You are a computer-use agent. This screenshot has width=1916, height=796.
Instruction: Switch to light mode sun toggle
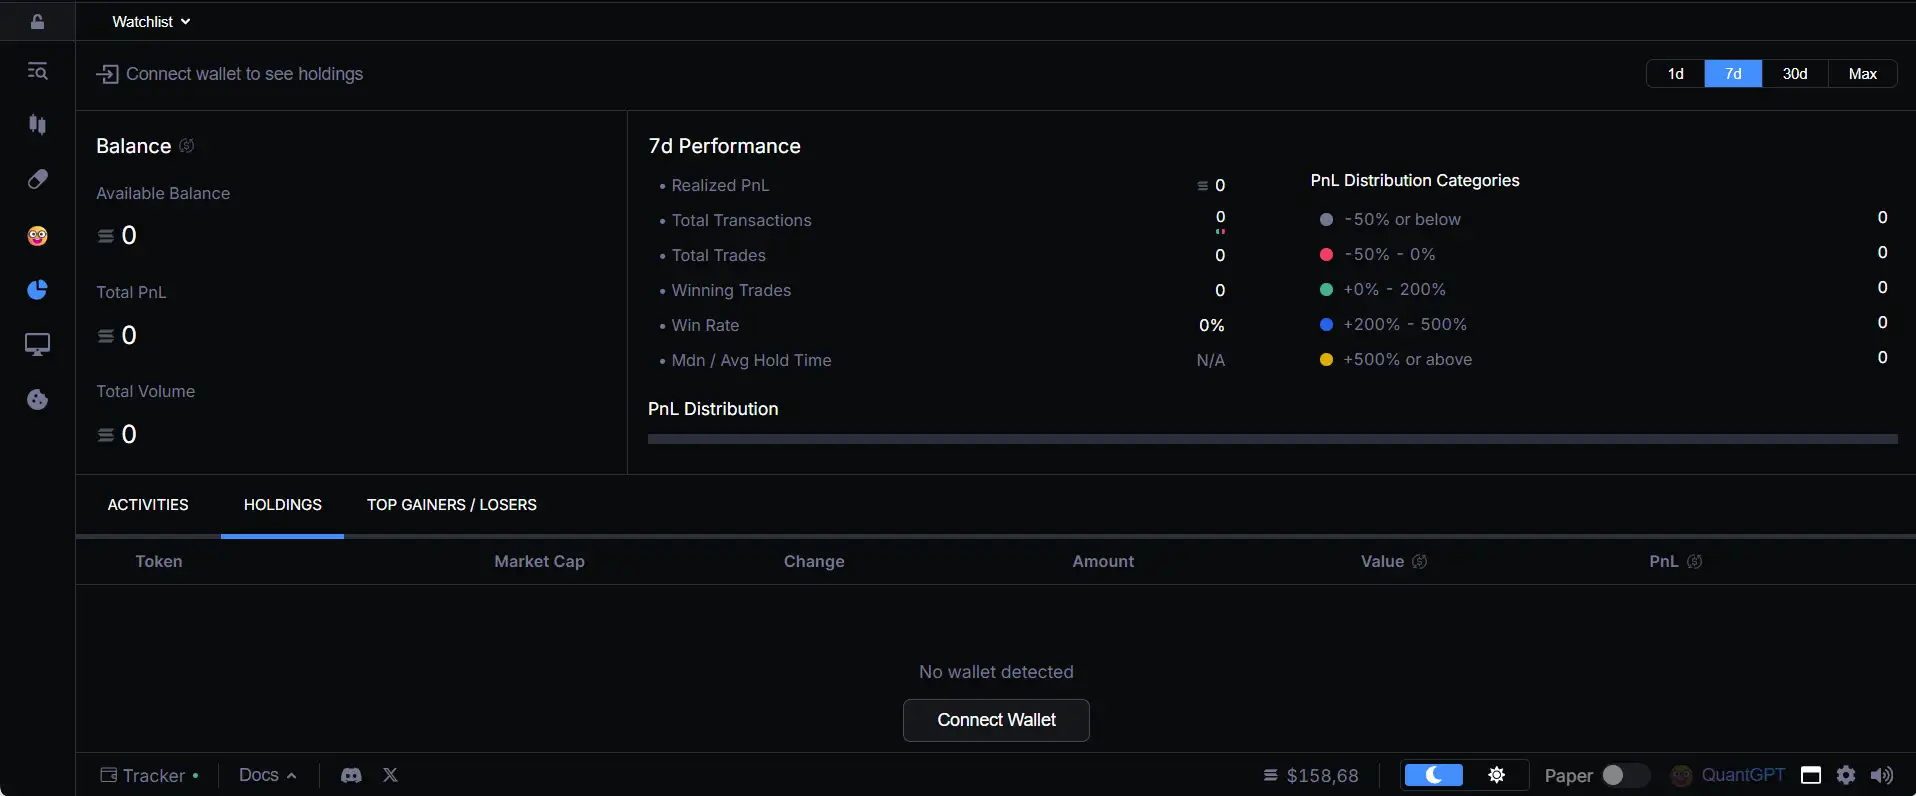(x=1496, y=775)
